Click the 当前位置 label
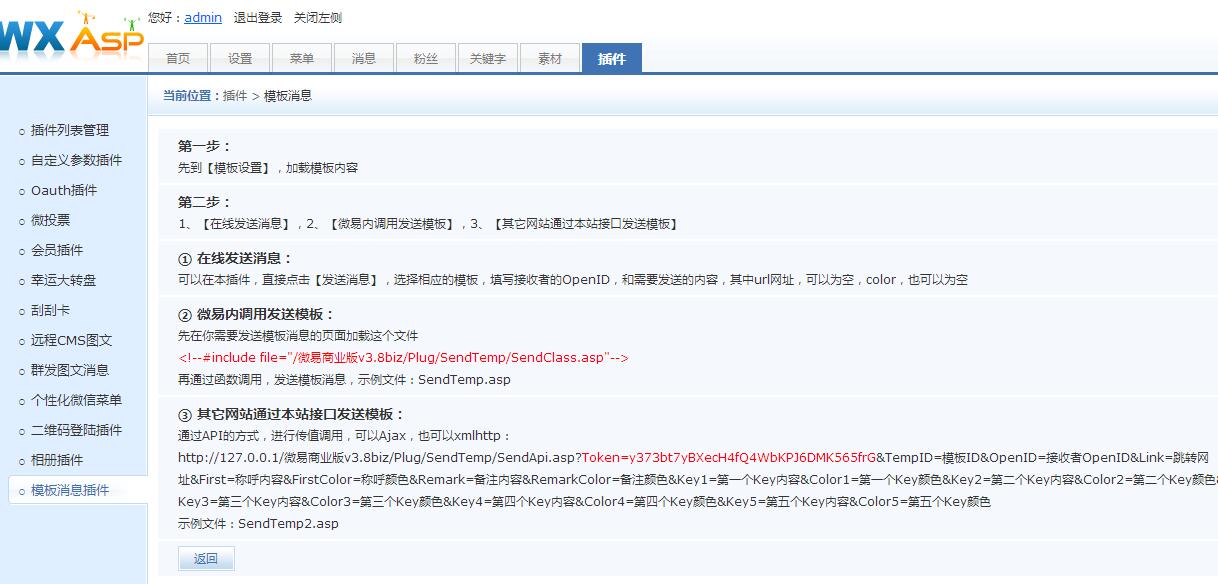 pyautogui.click(x=190, y=96)
